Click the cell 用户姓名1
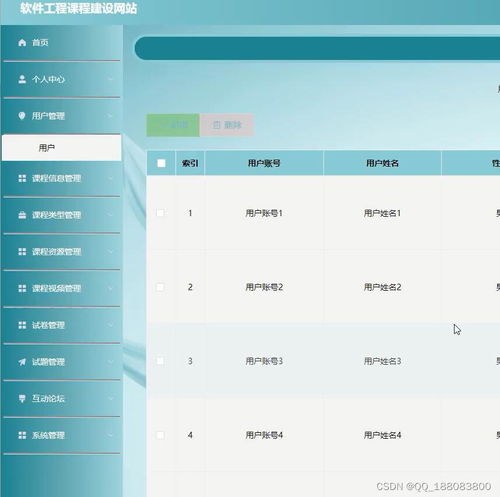500x497 pixels. 382,213
